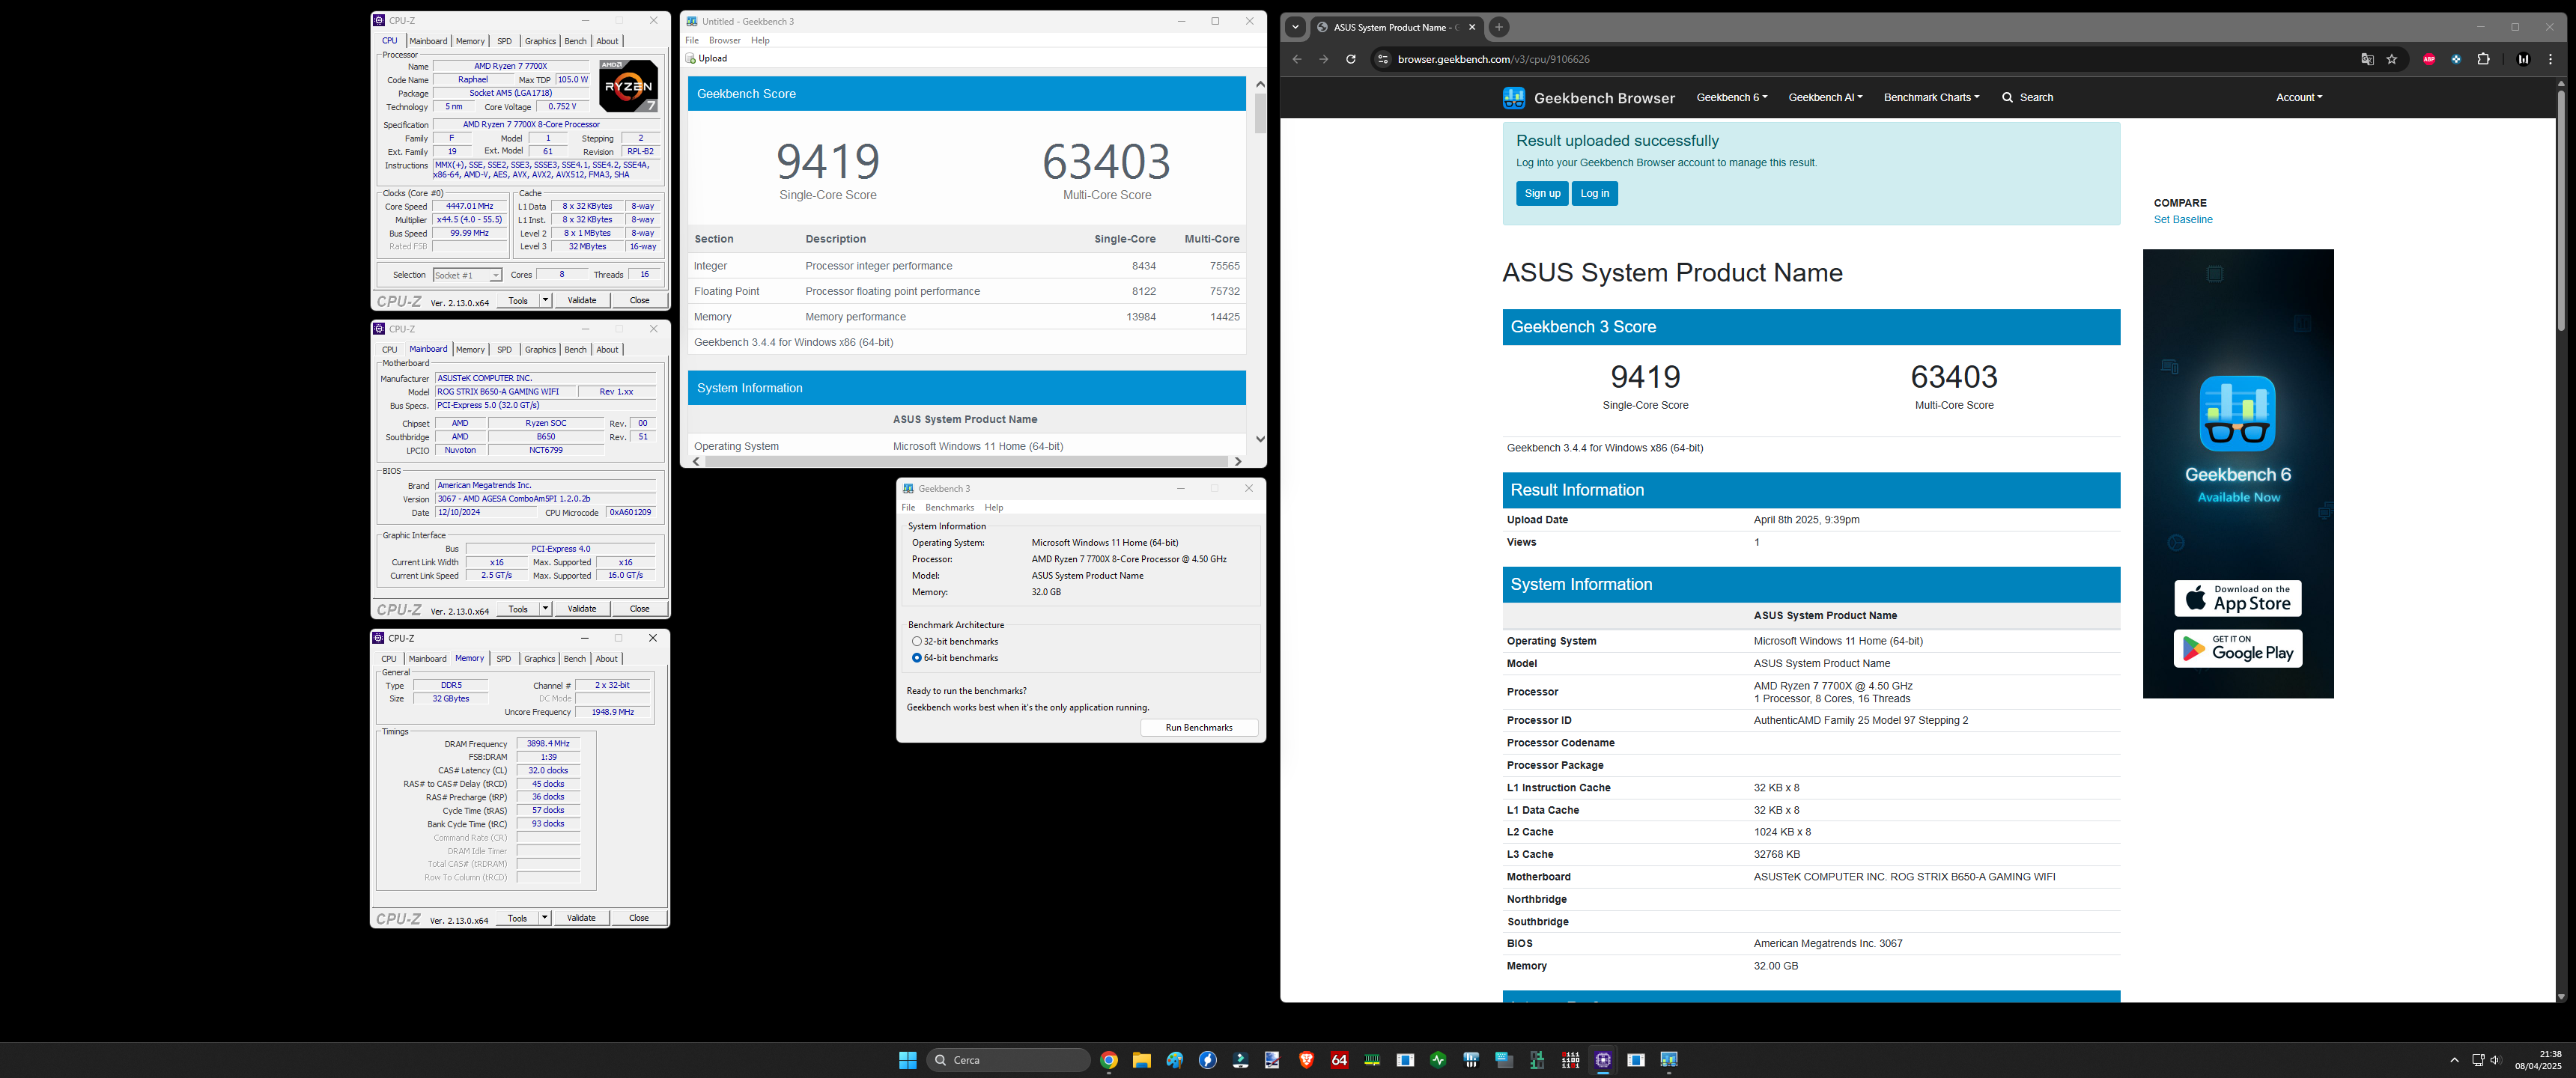Screen dimensions: 2576x1078
Task: Open File menu in Untitled Geekbench window
Action: tap(691, 40)
